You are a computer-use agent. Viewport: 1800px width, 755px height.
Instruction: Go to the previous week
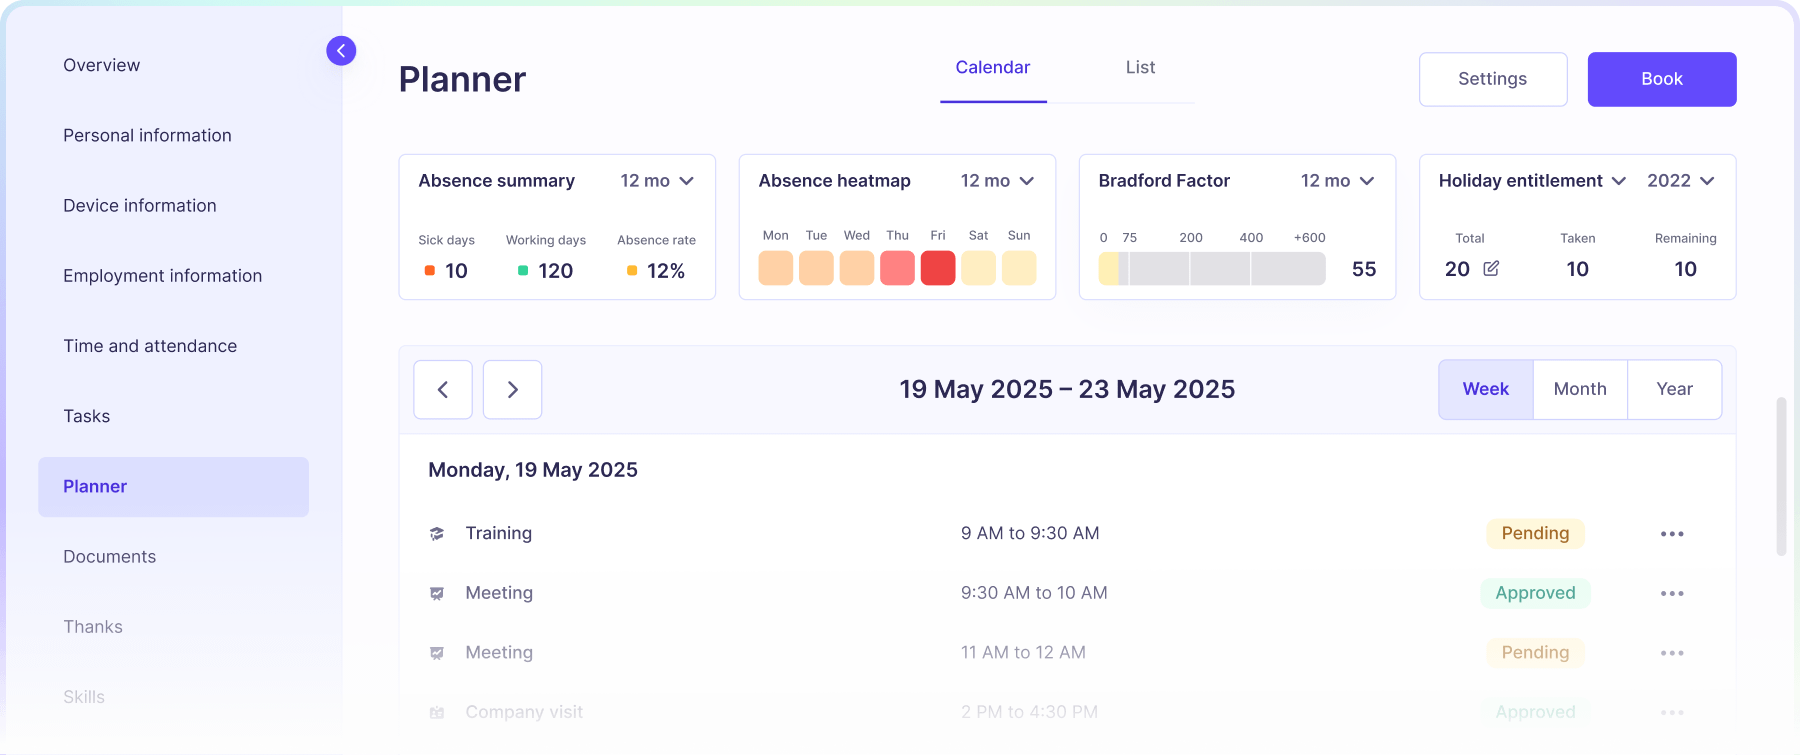(443, 389)
